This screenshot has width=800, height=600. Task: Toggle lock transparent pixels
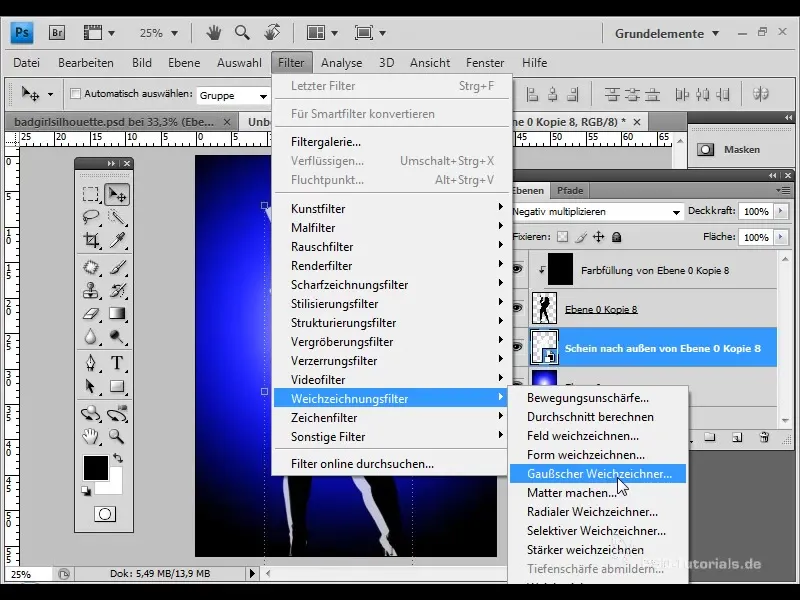tap(562, 237)
